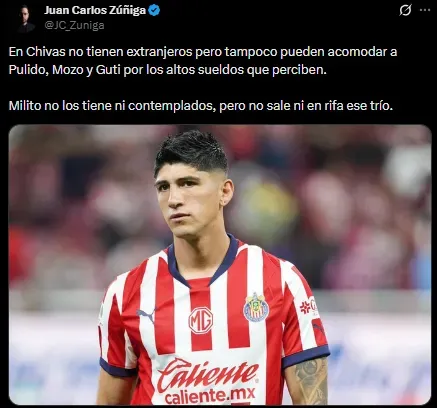Click the Caliente sponsor script on jersey
Viewport: 437px width, 408px height.
pos(207,374)
